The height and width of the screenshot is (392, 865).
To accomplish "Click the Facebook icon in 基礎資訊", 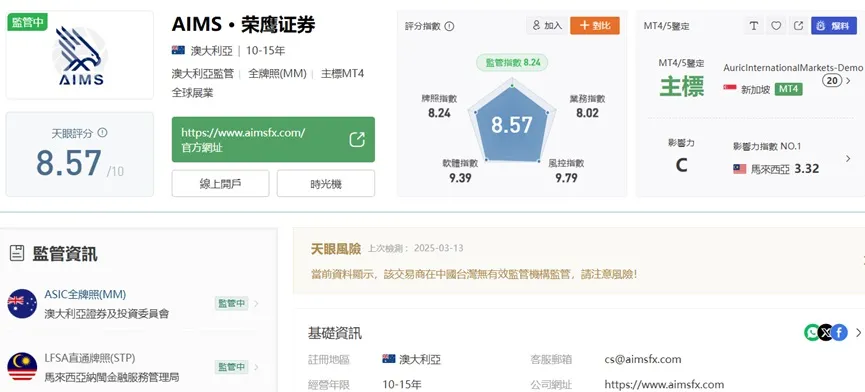I will (839, 332).
